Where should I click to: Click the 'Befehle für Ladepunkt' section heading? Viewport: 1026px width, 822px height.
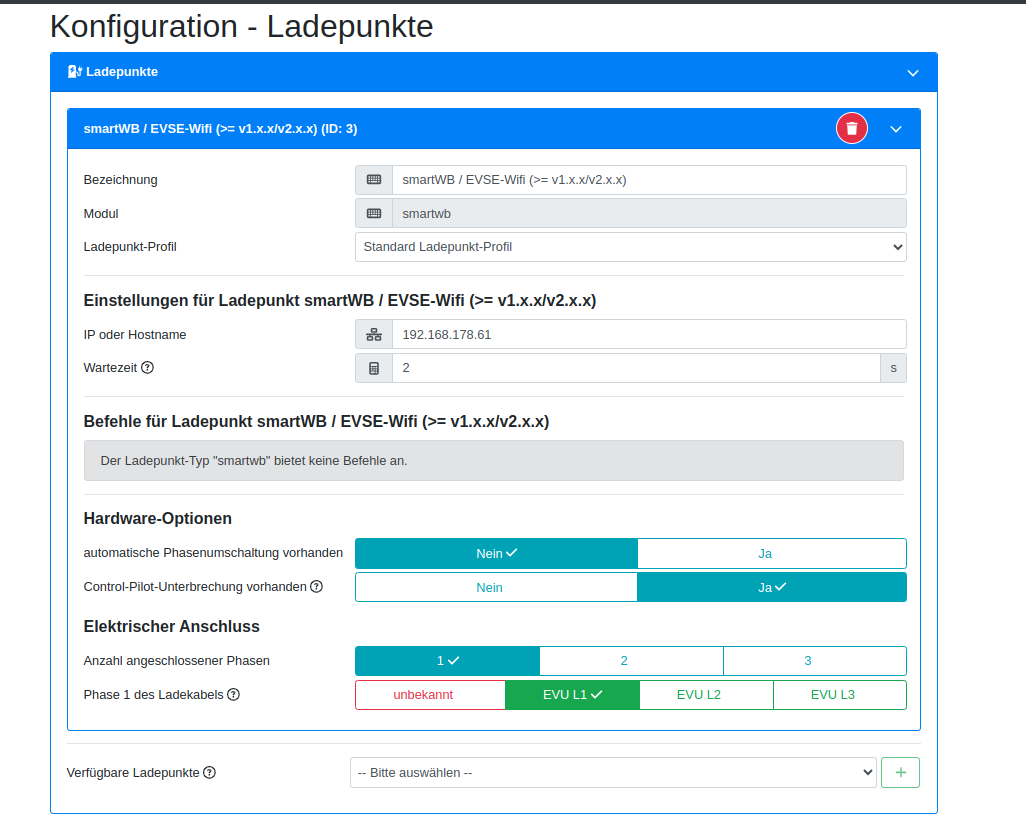point(316,421)
